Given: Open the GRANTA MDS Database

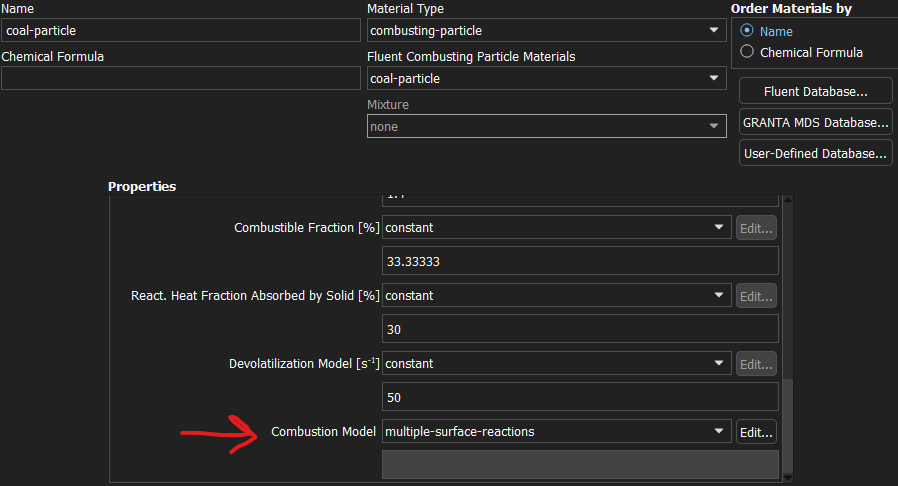Looking at the screenshot, I should tap(815, 123).
